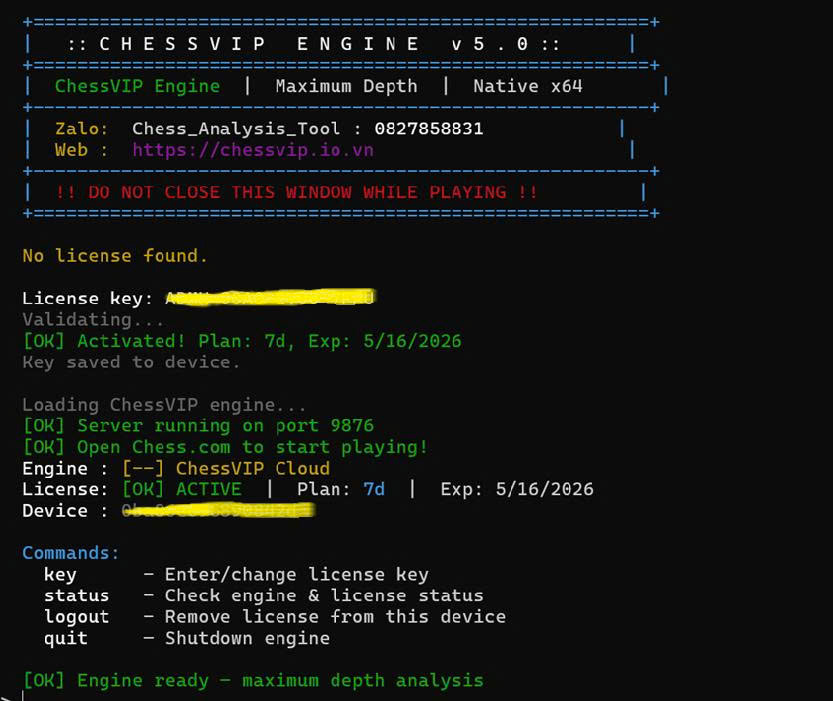The width and height of the screenshot is (833, 701).
Task: Click the Zalo number 0827858831
Action: [429, 129]
